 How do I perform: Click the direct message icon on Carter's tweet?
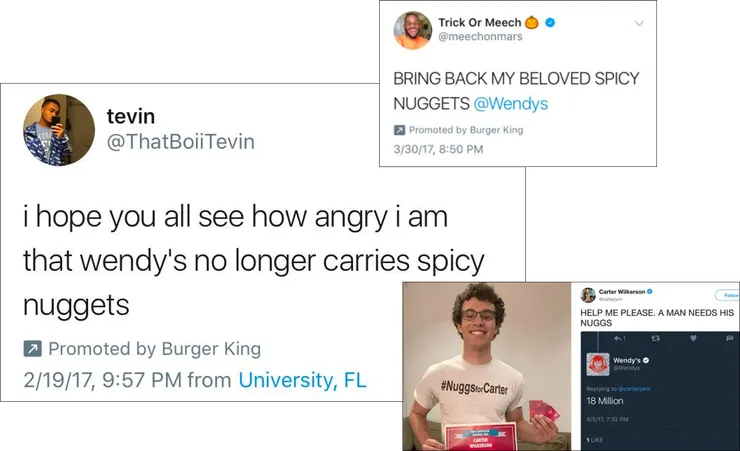(730, 338)
